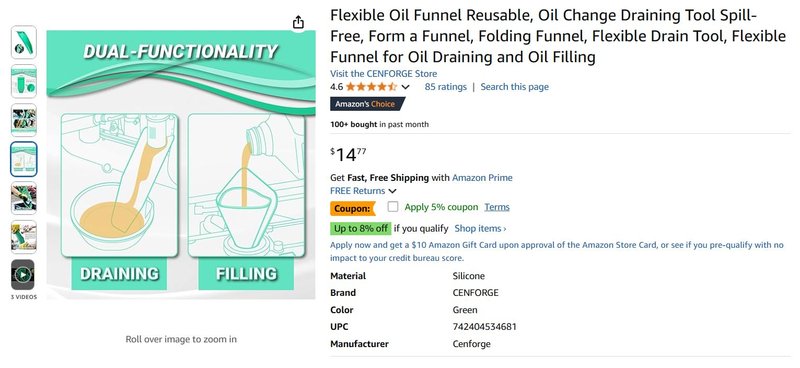The image size is (800, 368).
Task: Open the 85 ratings link
Action: (445, 87)
